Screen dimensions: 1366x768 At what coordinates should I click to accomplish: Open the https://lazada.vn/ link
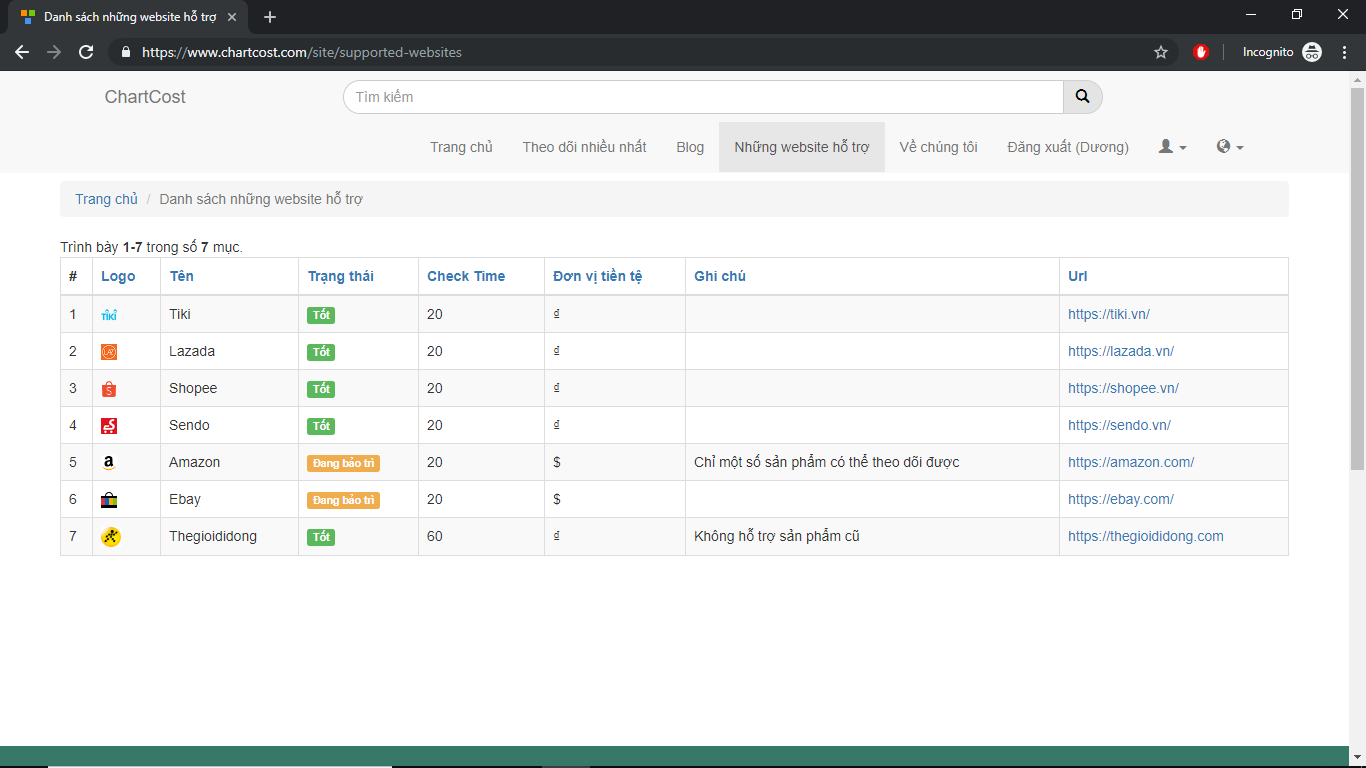pos(1121,352)
